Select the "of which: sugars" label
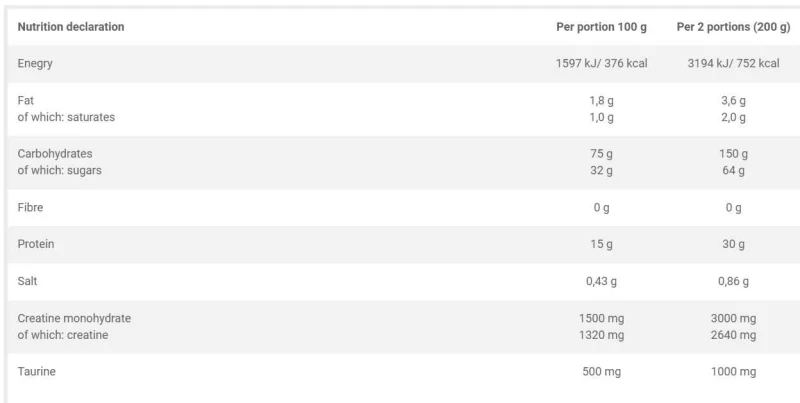 (60, 171)
